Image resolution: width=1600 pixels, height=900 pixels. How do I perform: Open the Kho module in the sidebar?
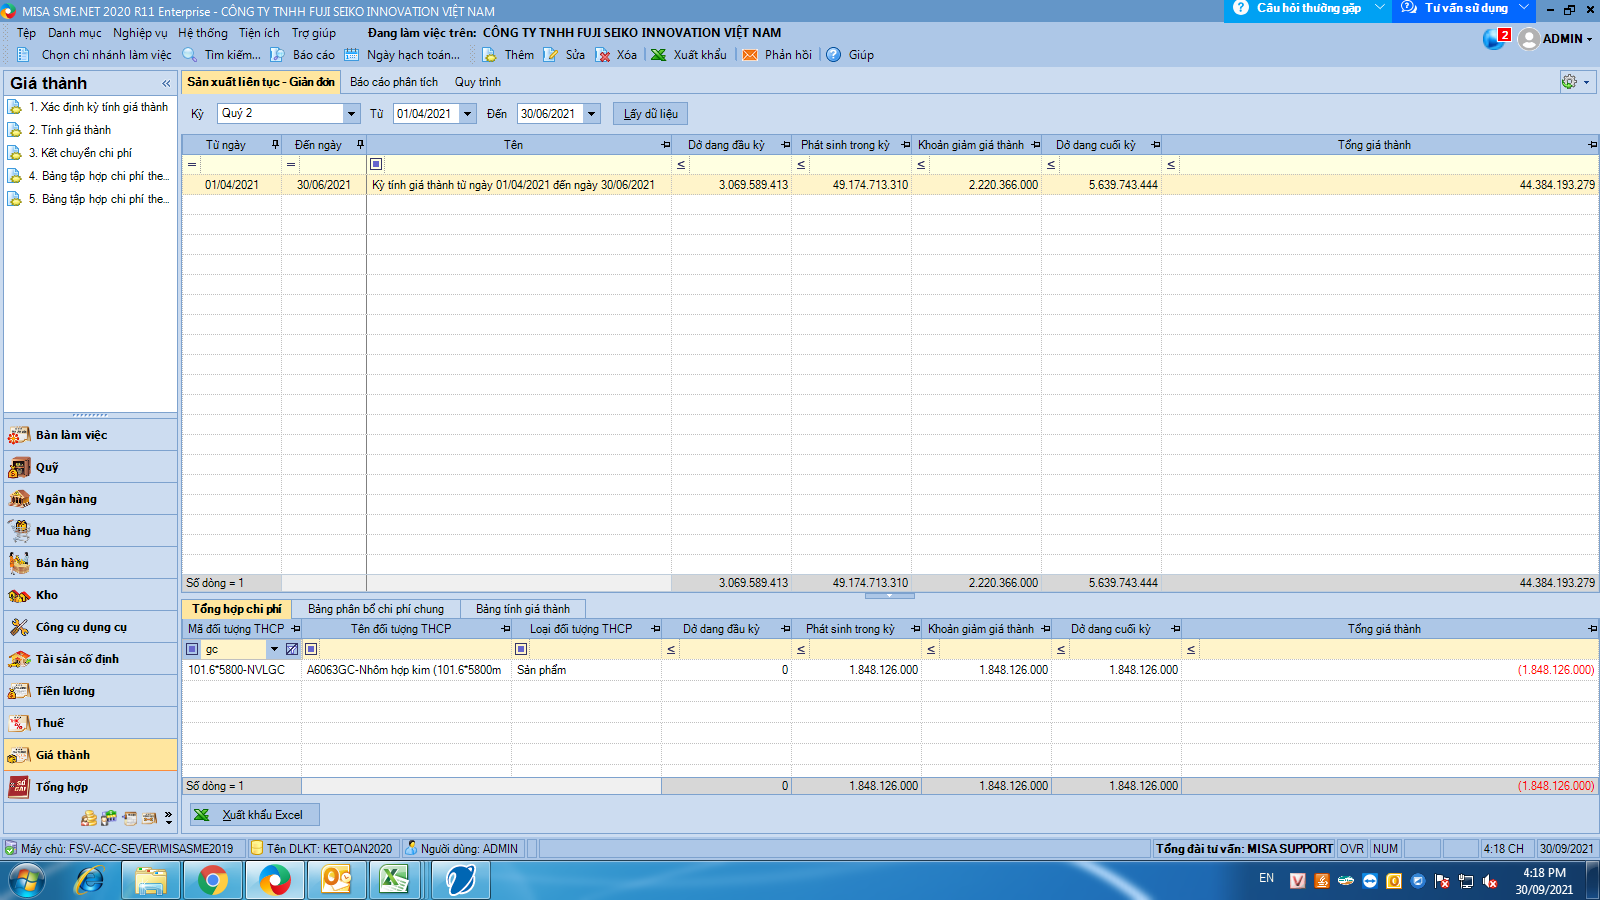tap(90, 595)
